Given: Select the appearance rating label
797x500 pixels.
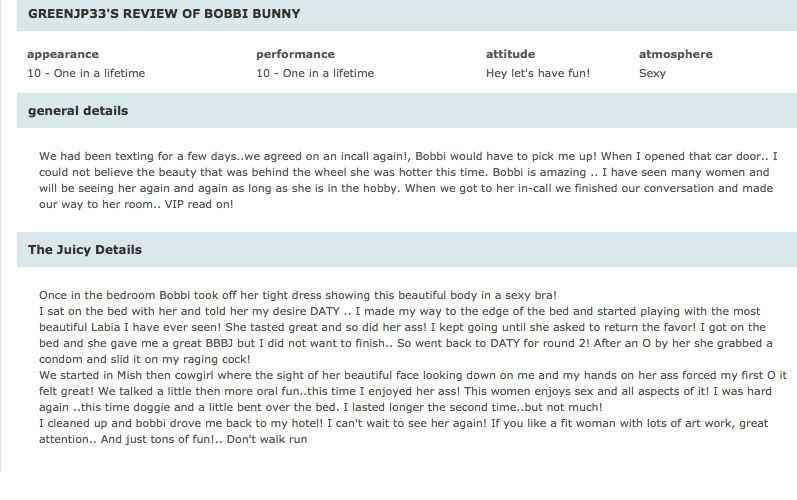Looking at the screenshot, I should (63, 54).
